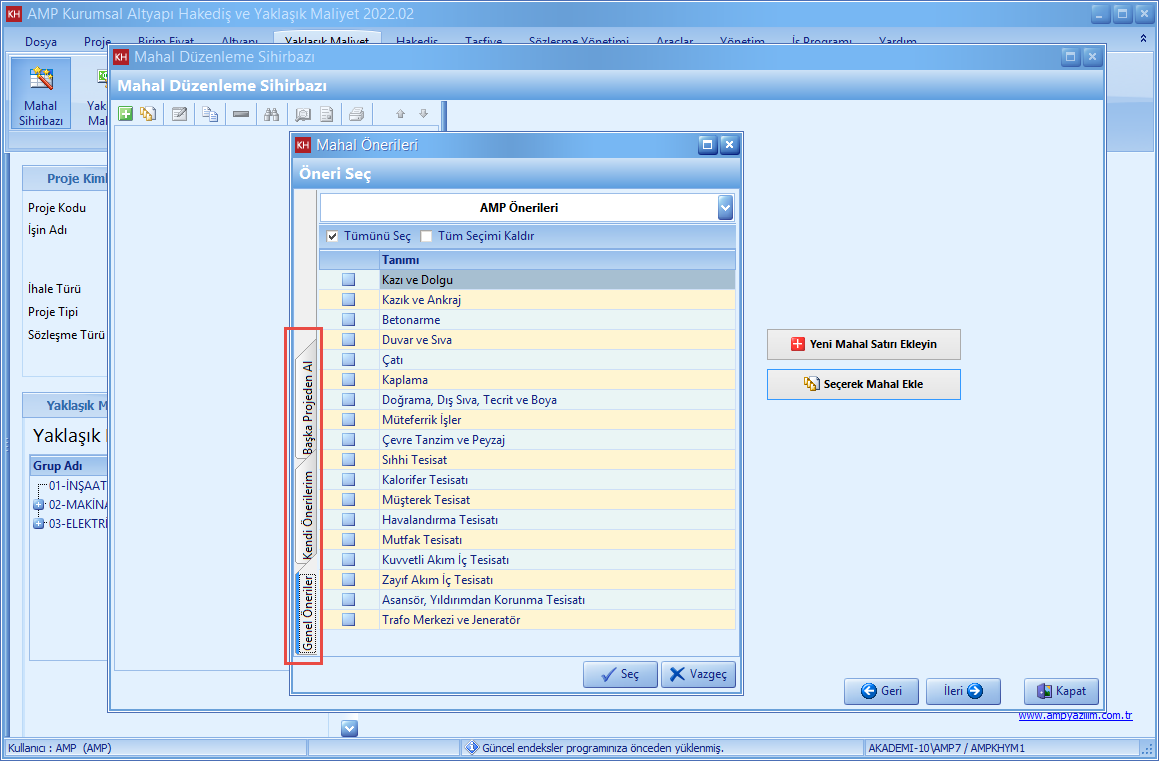Open the AMP Önerileri dropdown
This screenshot has height=761, width=1159.
coord(725,208)
